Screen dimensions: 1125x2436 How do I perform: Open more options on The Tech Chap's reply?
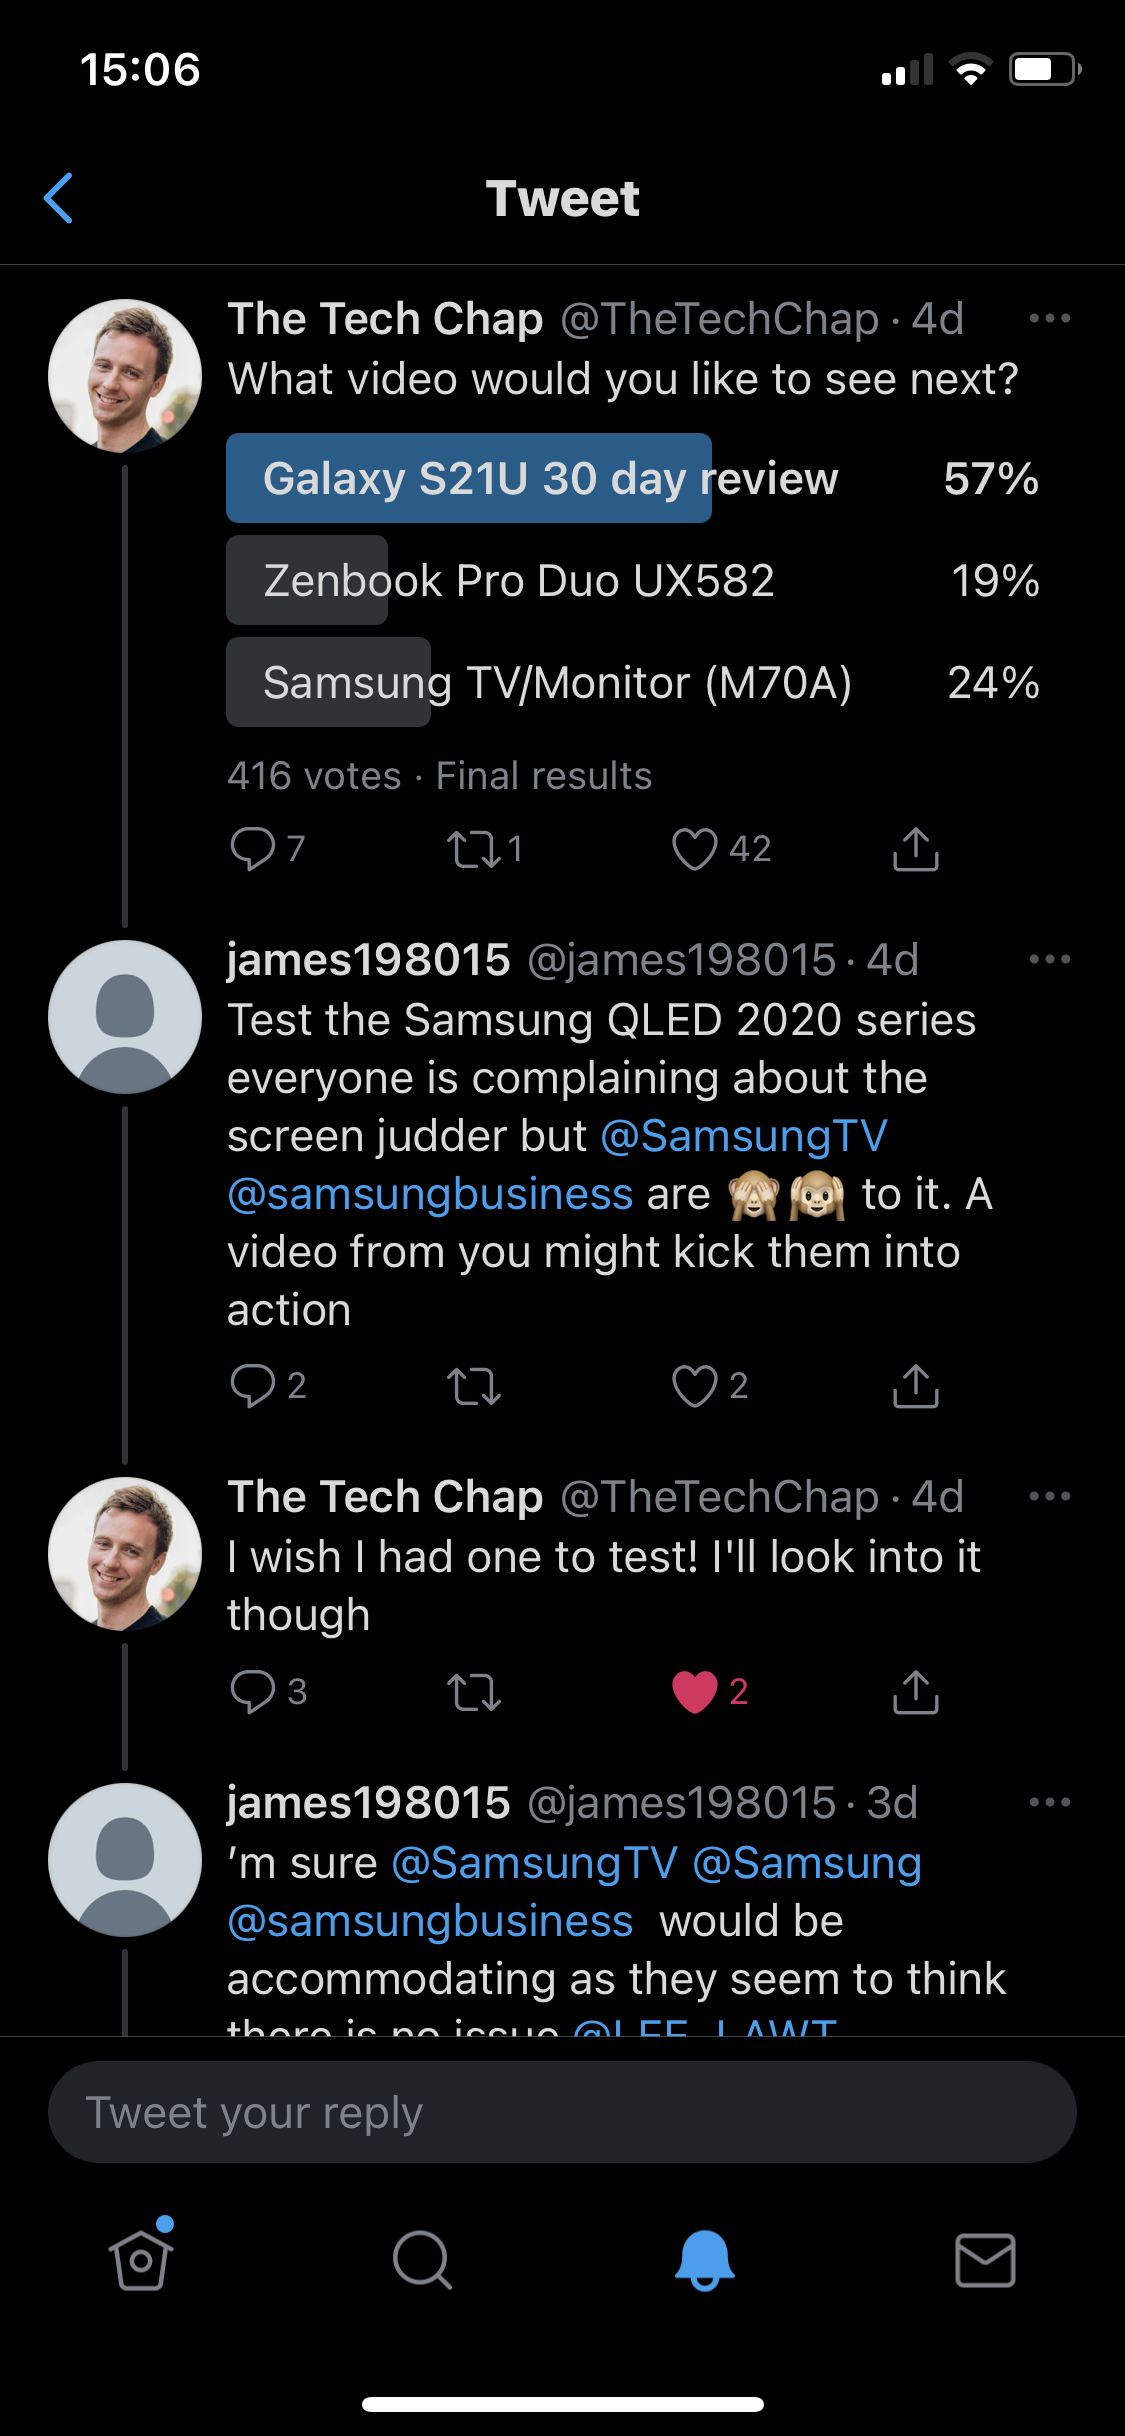pyautogui.click(x=1049, y=1495)
